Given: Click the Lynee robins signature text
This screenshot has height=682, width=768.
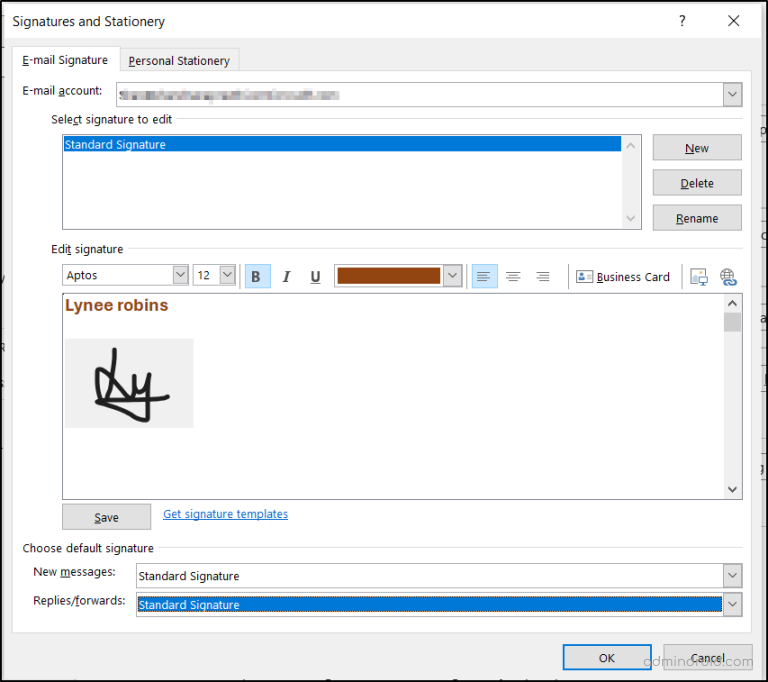Looking at the screenshot, I should point(117,305).
